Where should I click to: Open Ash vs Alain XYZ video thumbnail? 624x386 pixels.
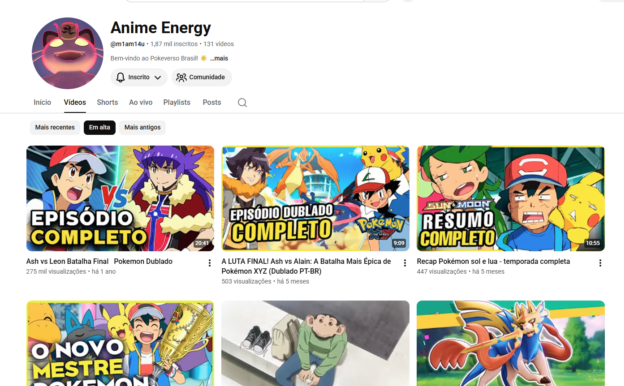click(x=315, y=198)
